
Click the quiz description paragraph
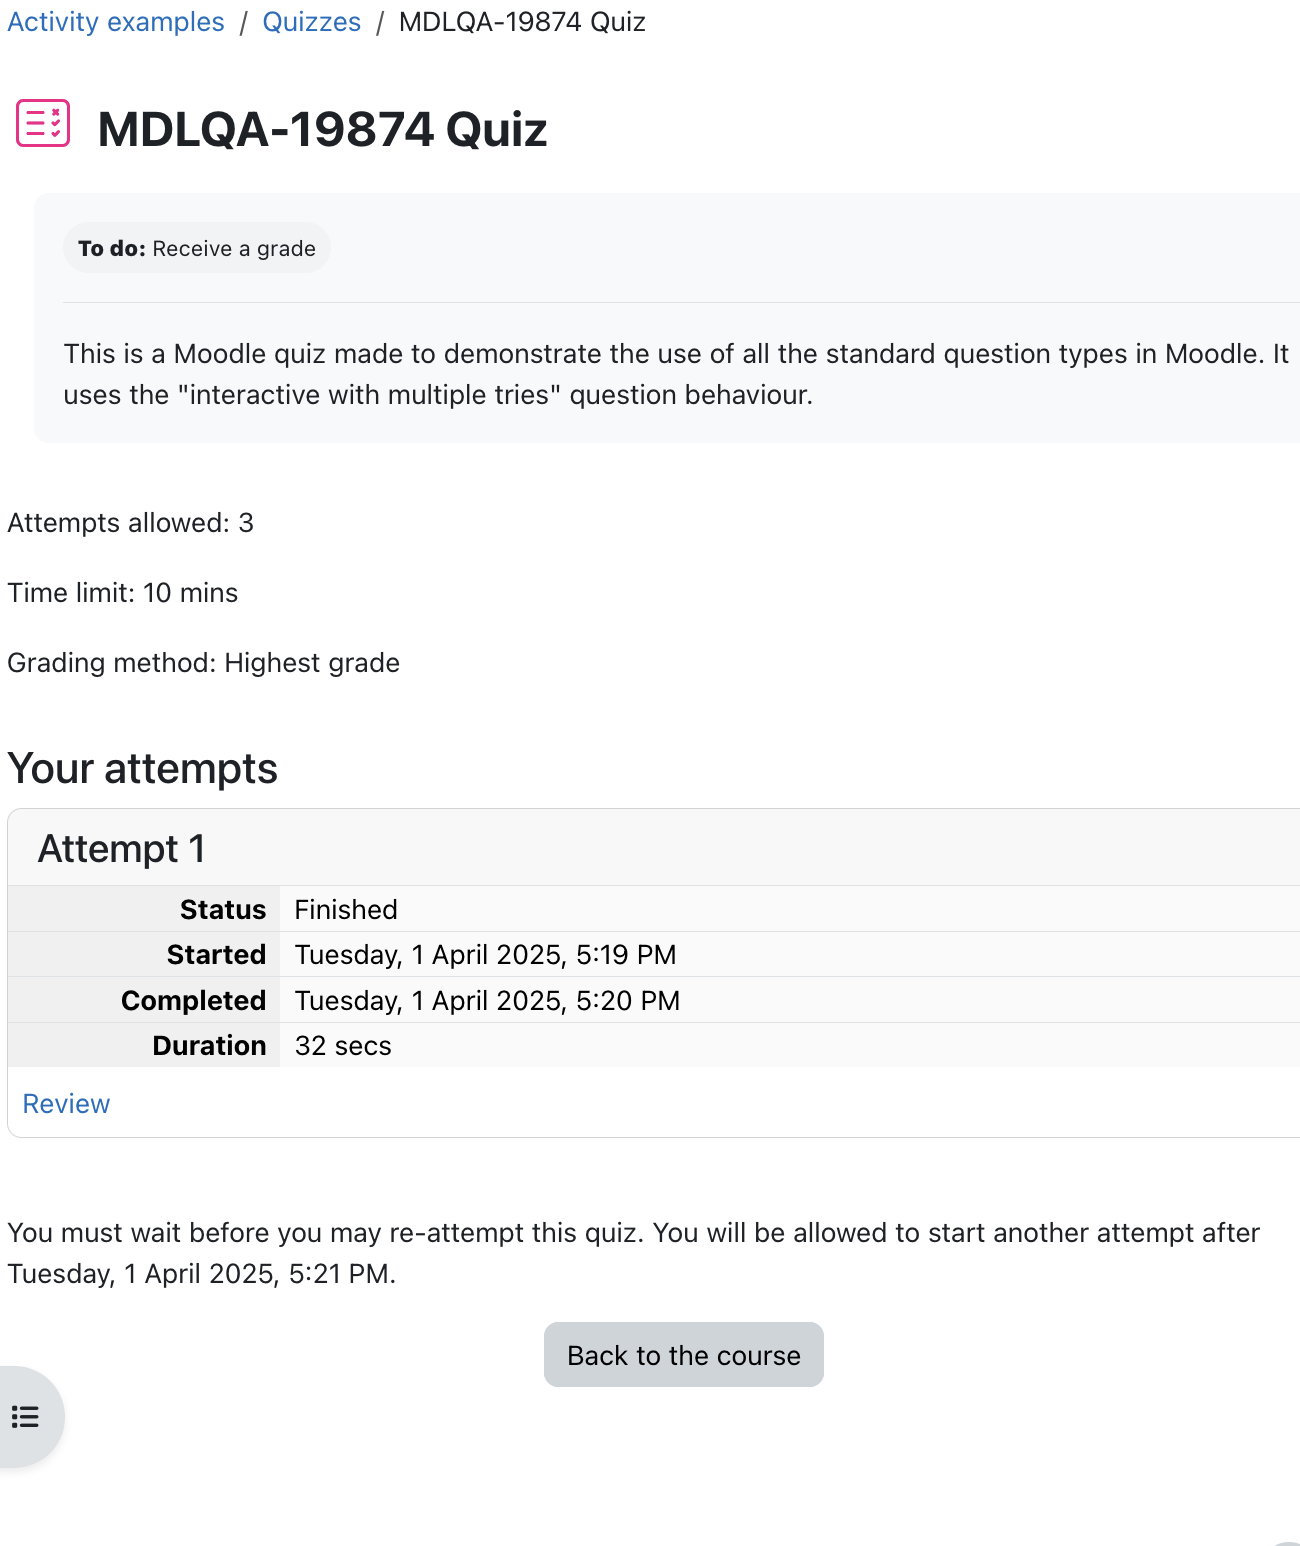(676, 374)
